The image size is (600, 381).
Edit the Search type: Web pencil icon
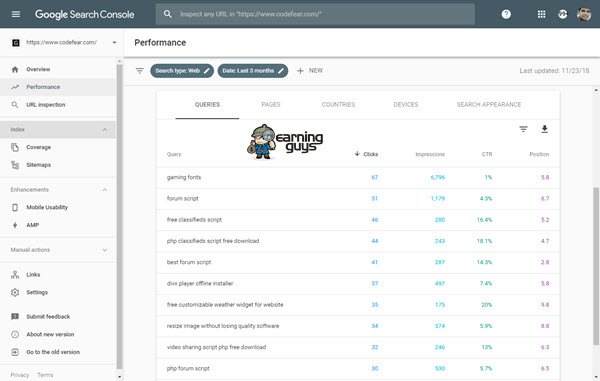(207, 71)
